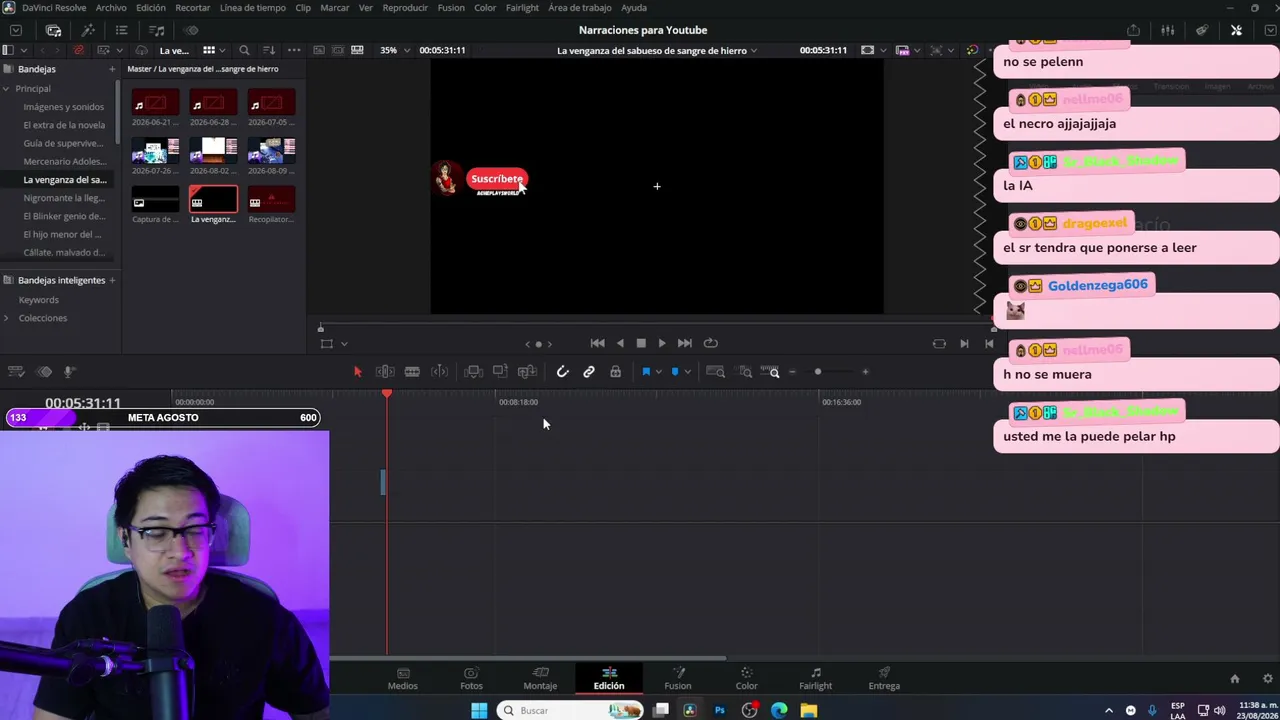Open the Edición menu
The image size is (1280, 720).
point(151,8)
